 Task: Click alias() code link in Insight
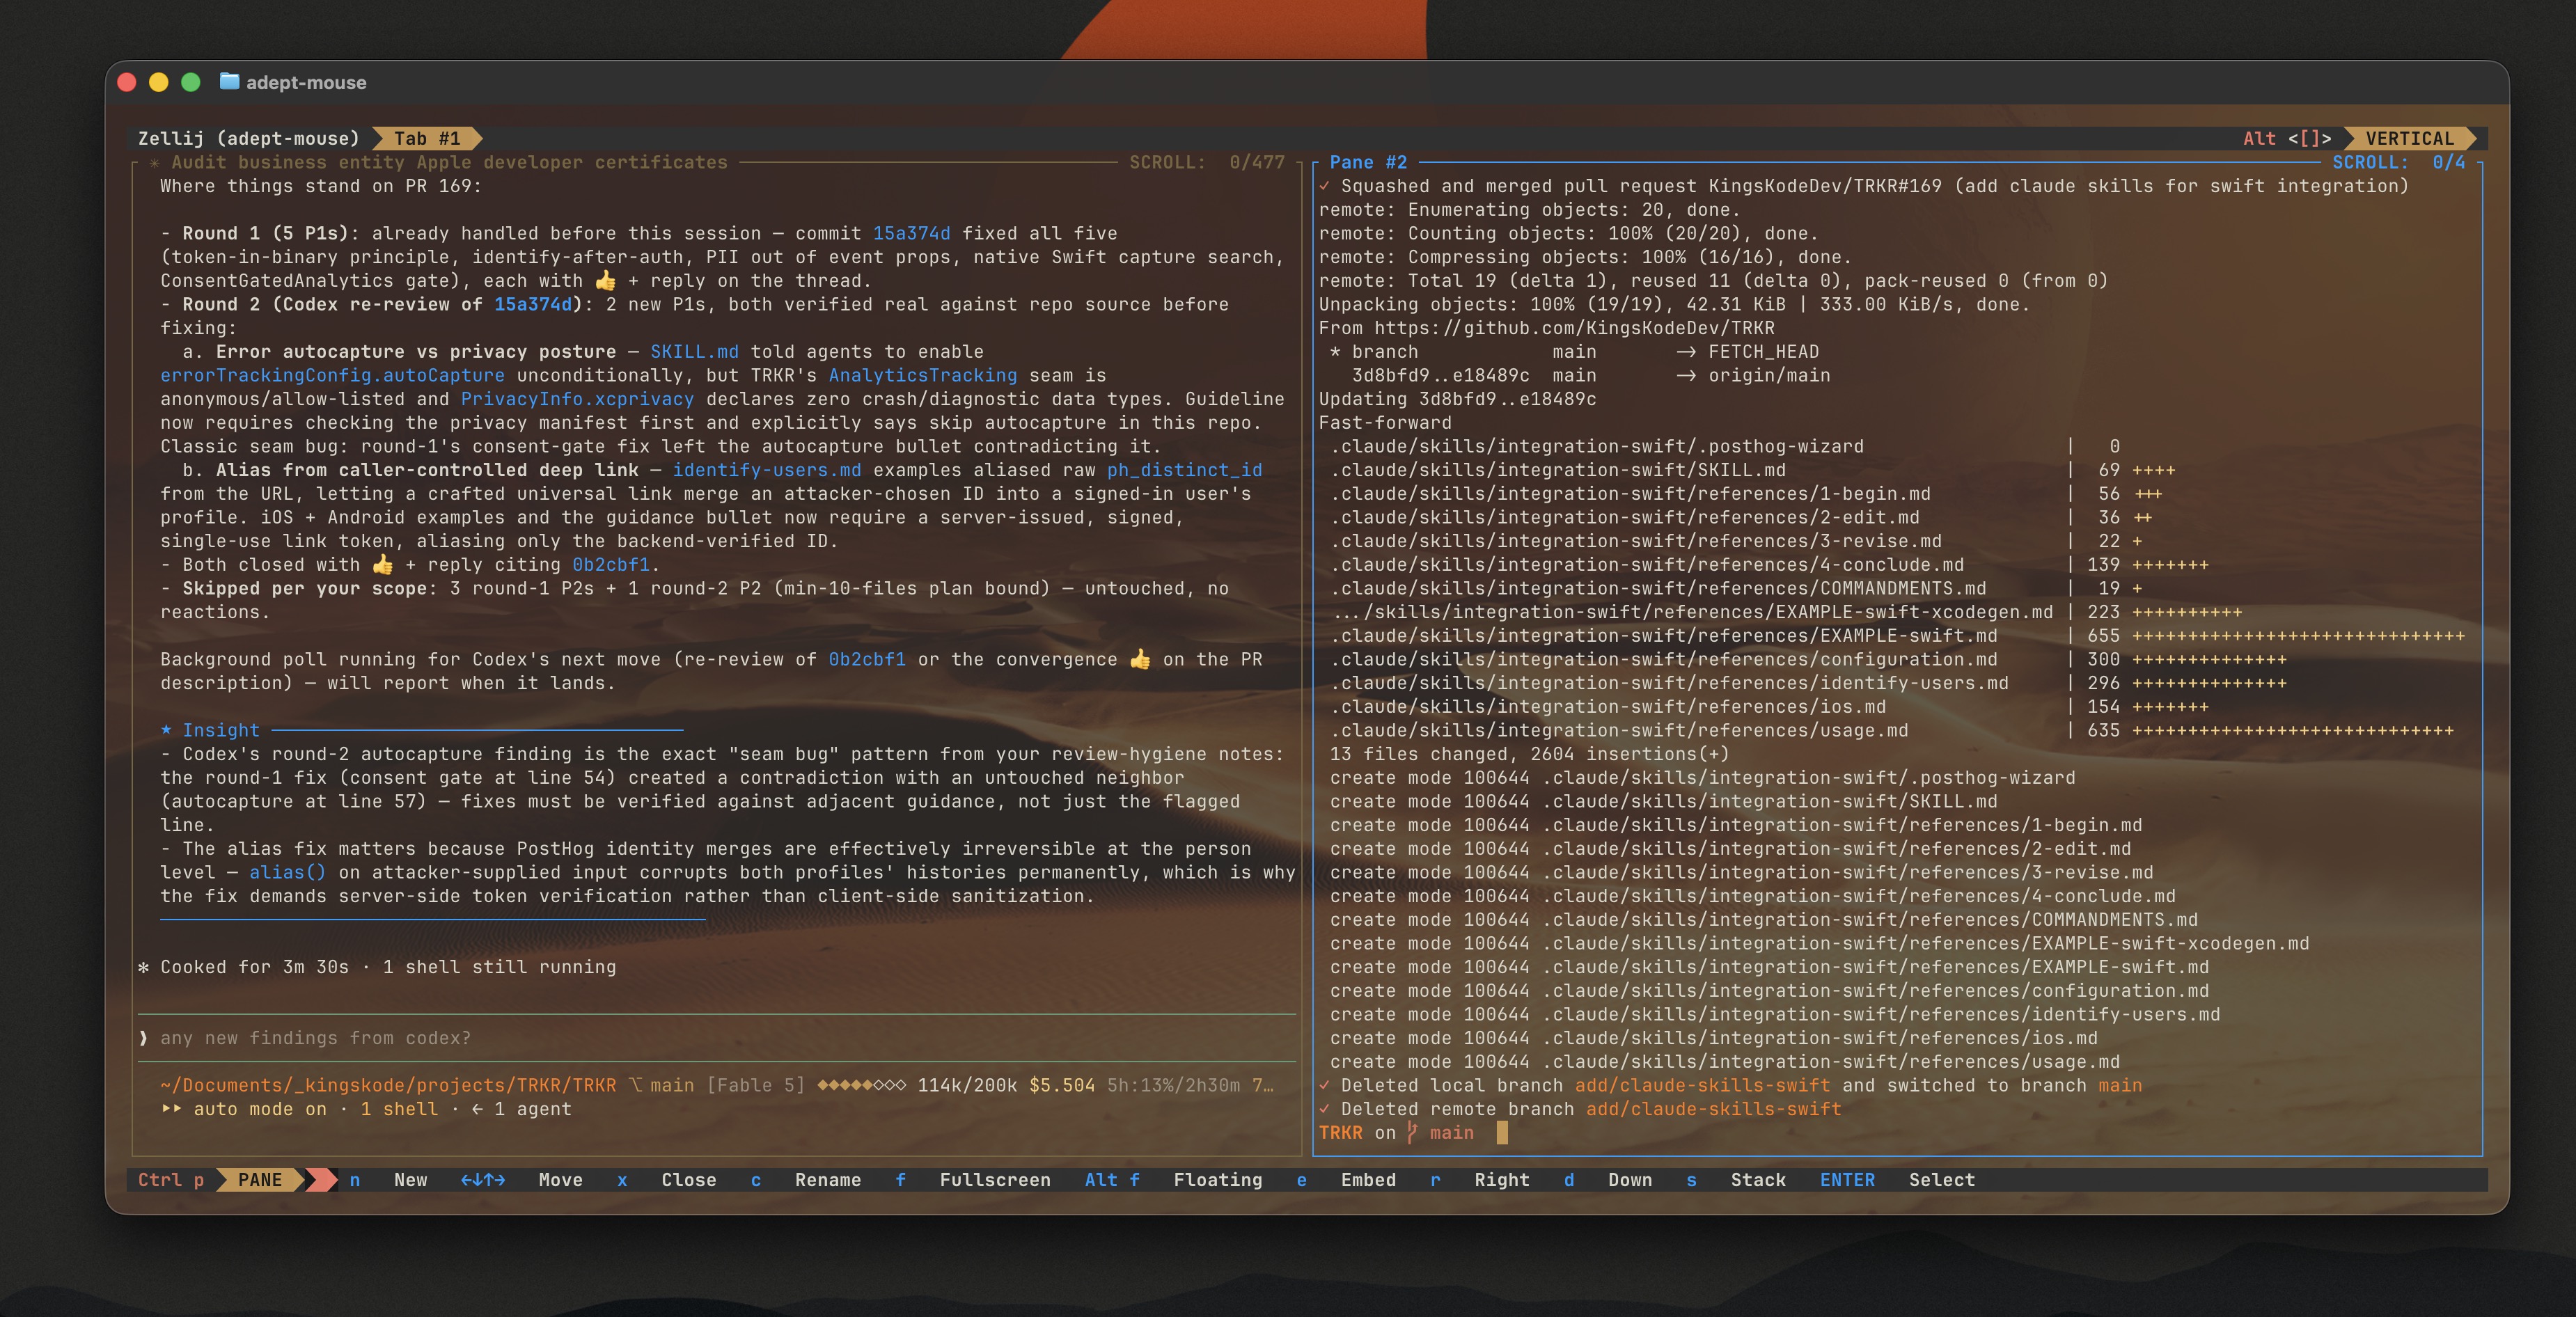tap(287, 872)
